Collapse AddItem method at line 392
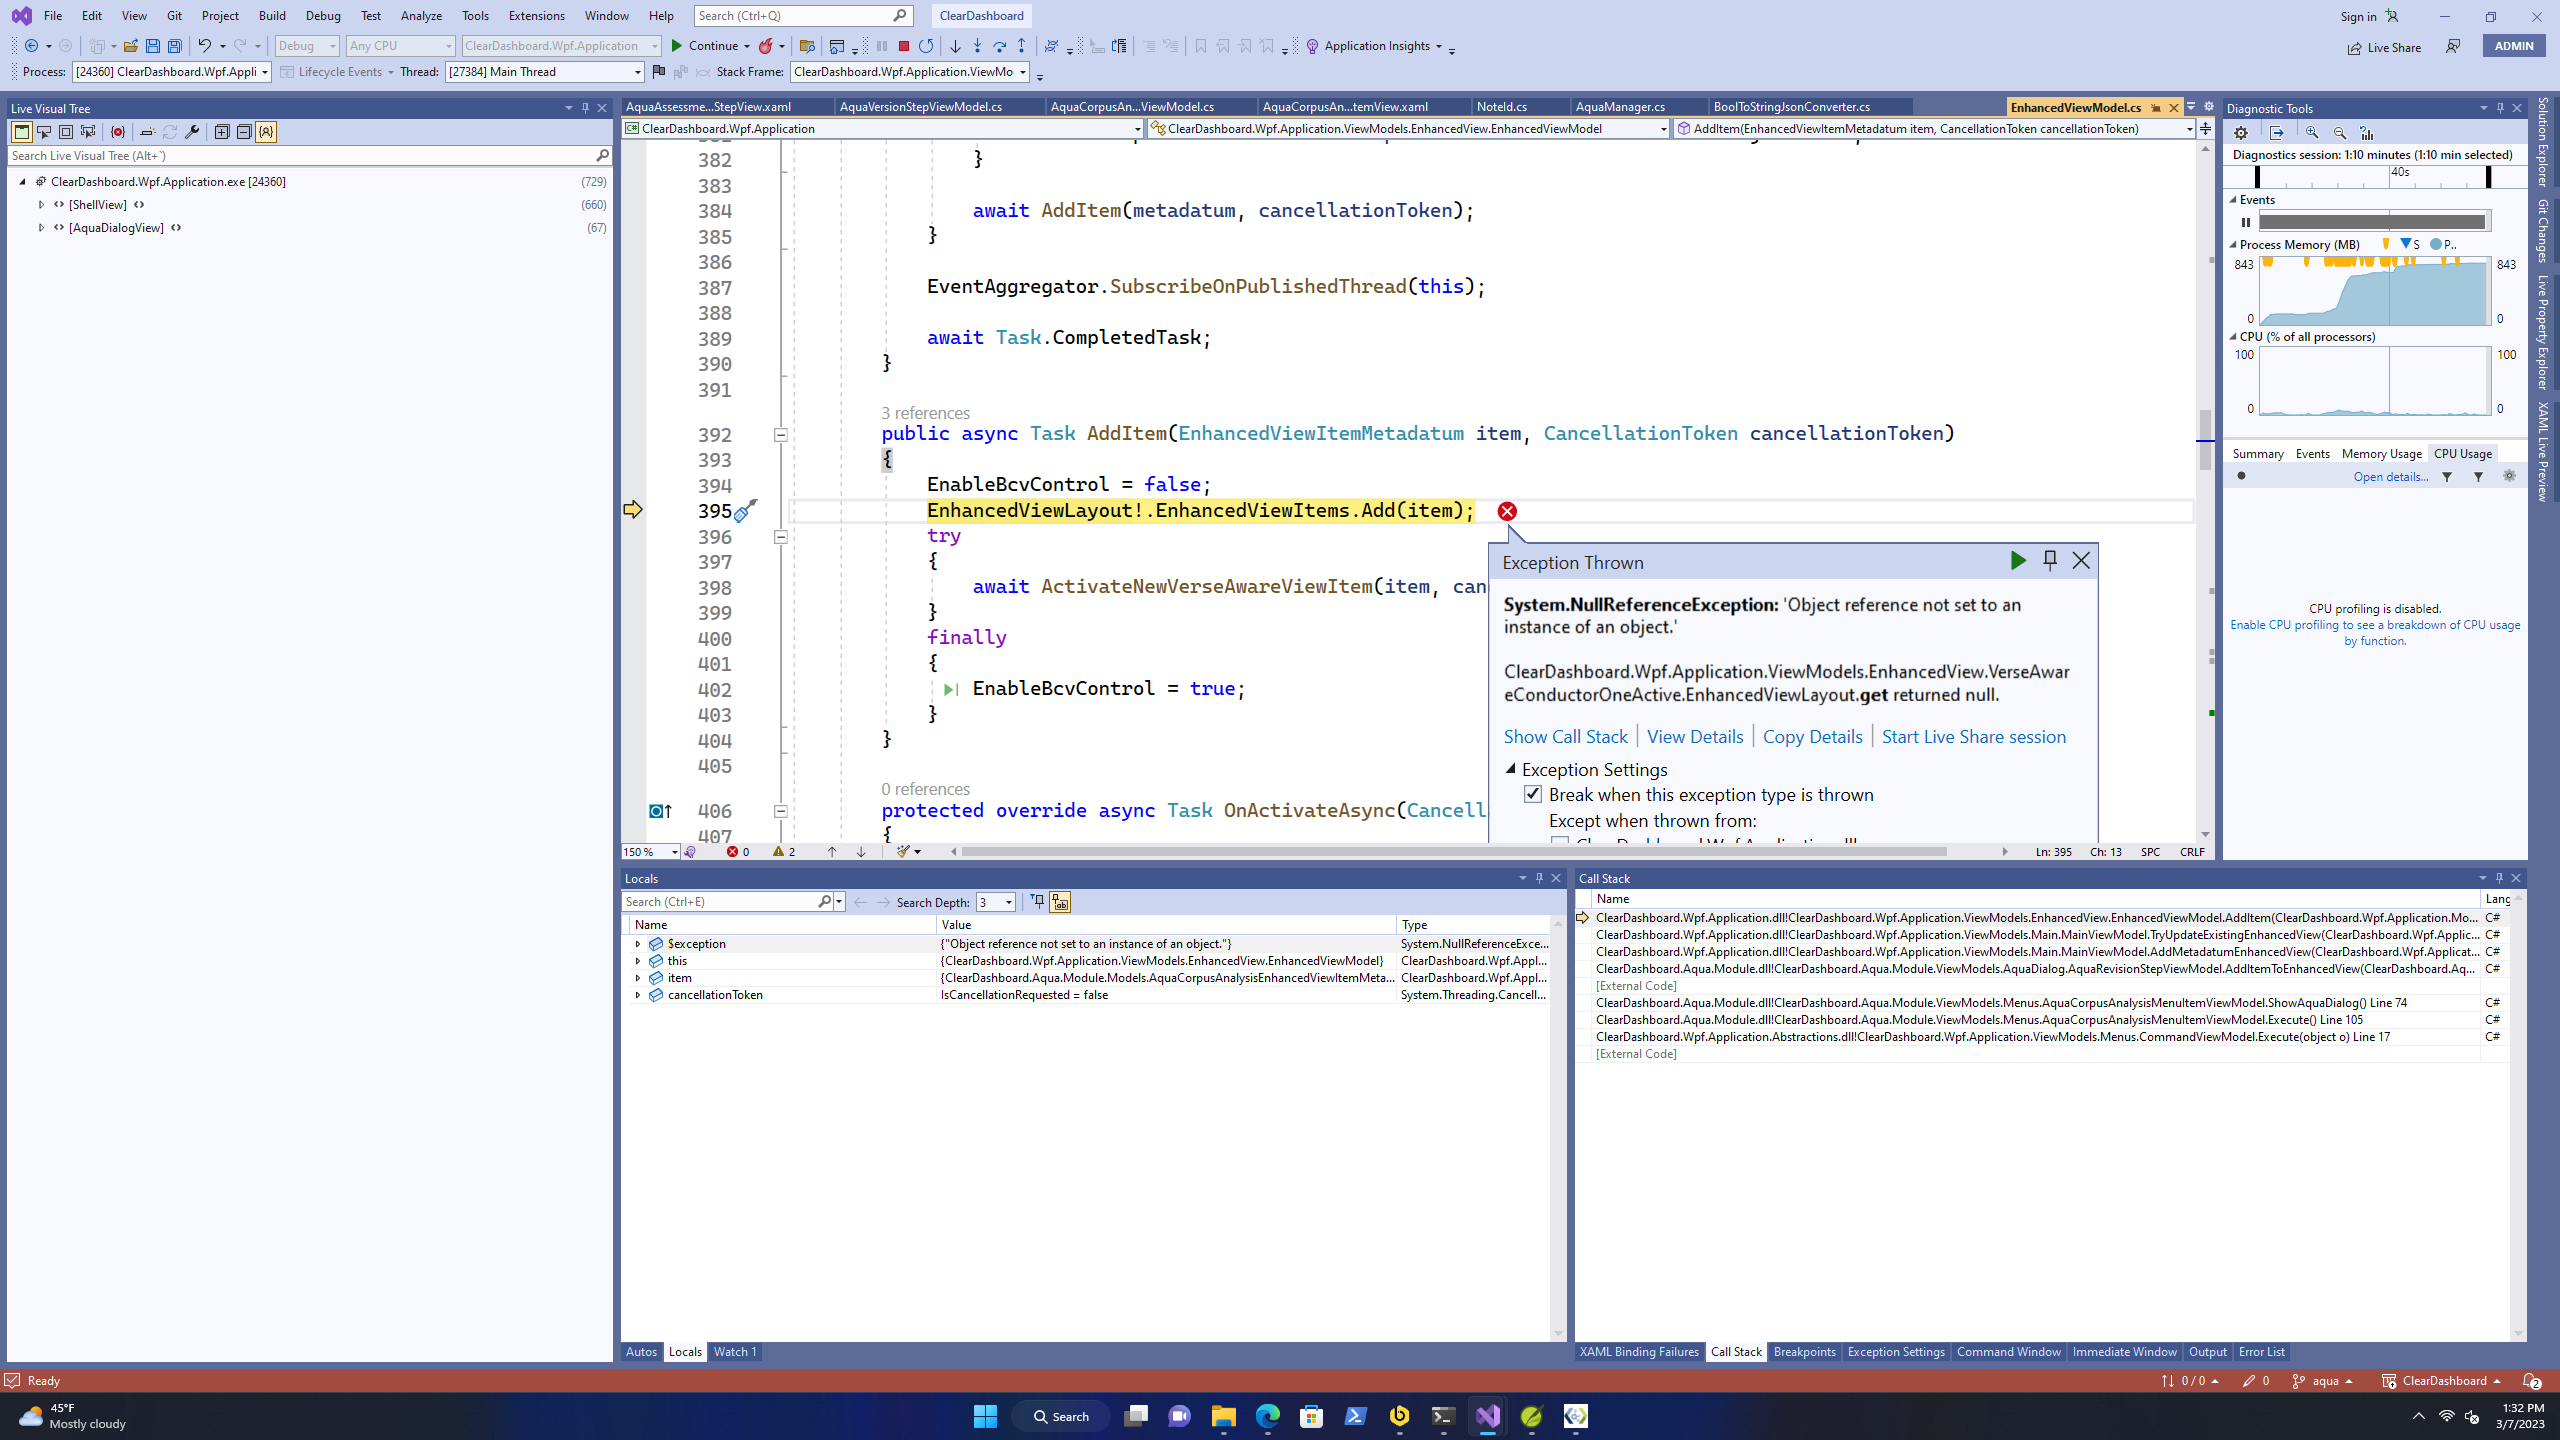The width and height of the screenshot is (2560, 1440). click(781, 435)
